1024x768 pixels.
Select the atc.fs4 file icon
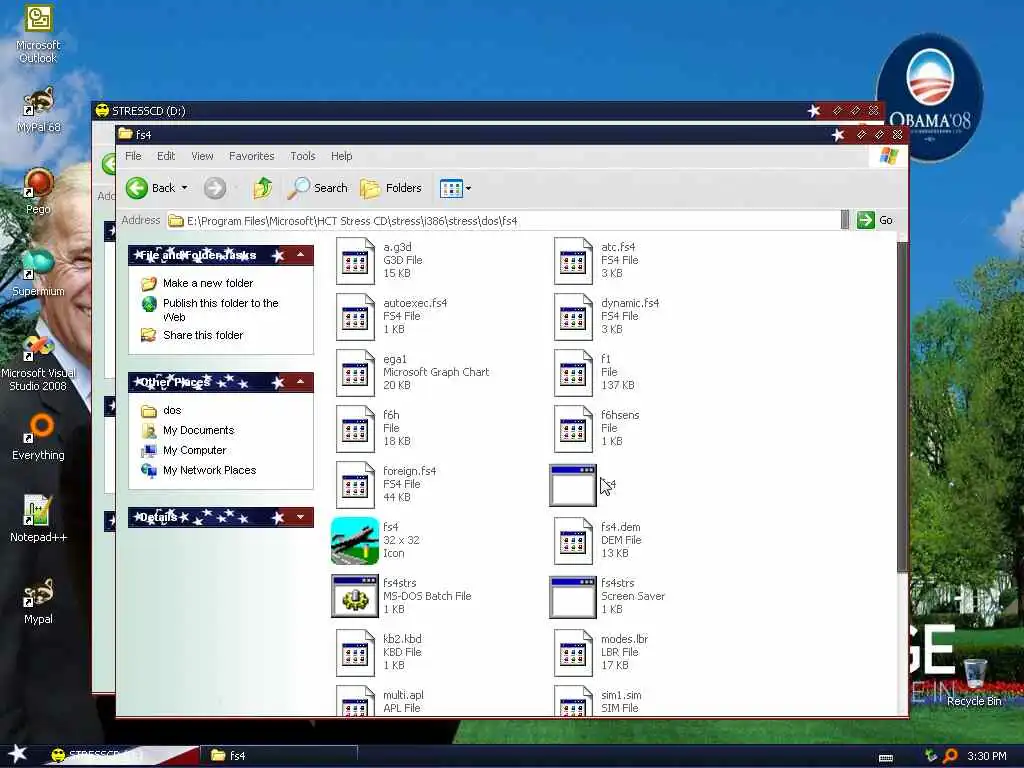click(573, 261)
